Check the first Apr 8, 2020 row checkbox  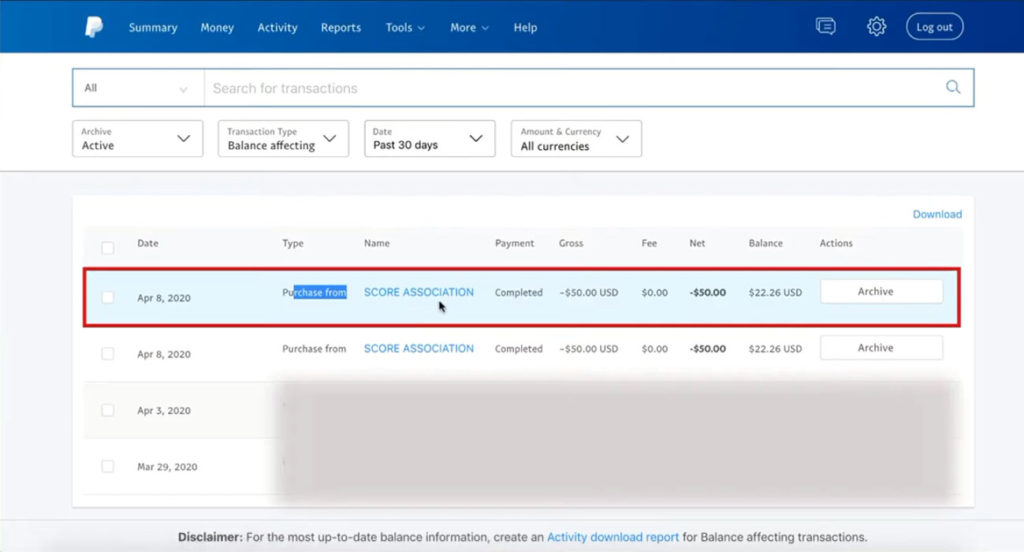pyautogui.click(x=108, y=297)
